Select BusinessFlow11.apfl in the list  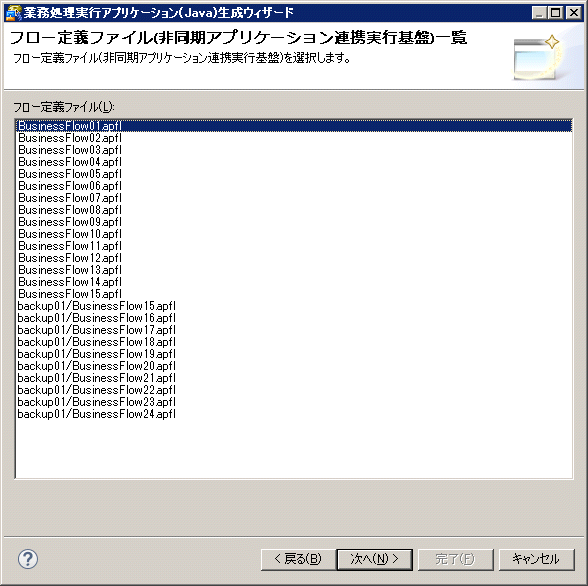(x=294, y=246)
